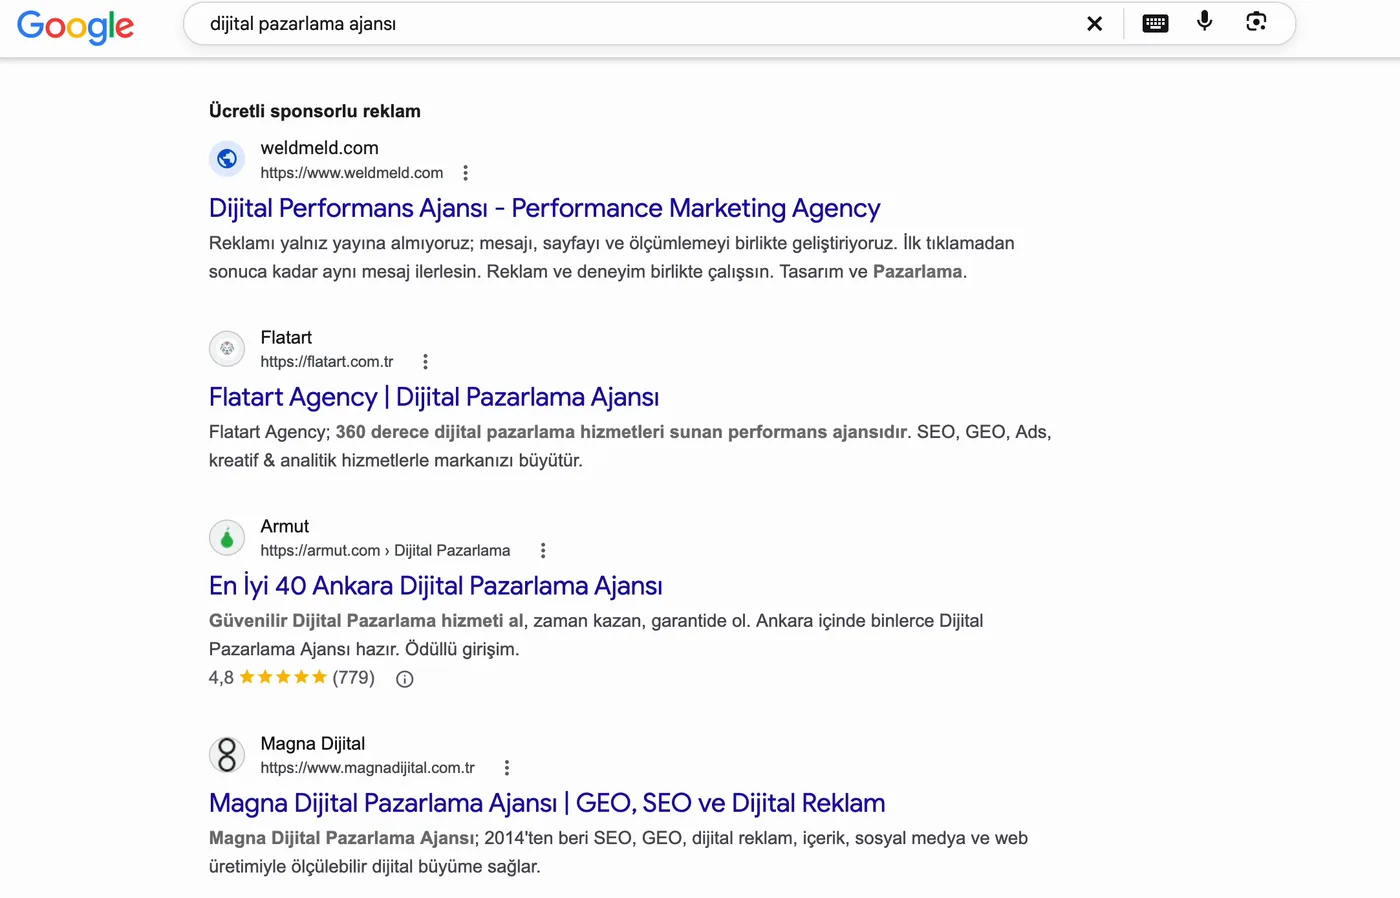Click the Flatart site favicon
This screenshot has height=898, width=1400.
227,348
